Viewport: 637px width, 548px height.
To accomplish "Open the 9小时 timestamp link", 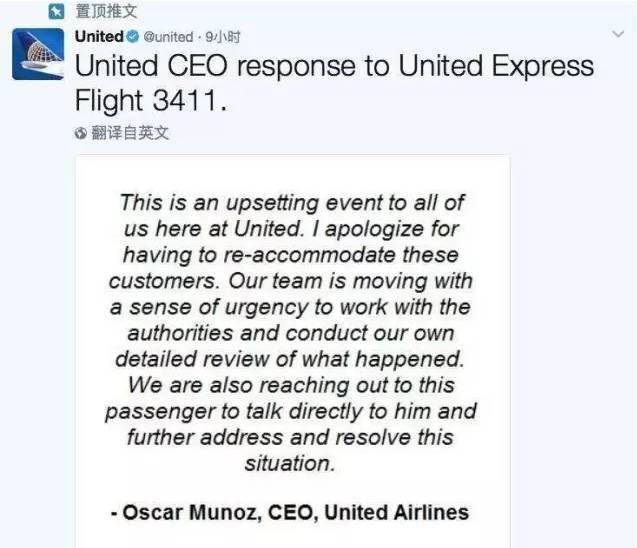I will (x=223, y=37).
